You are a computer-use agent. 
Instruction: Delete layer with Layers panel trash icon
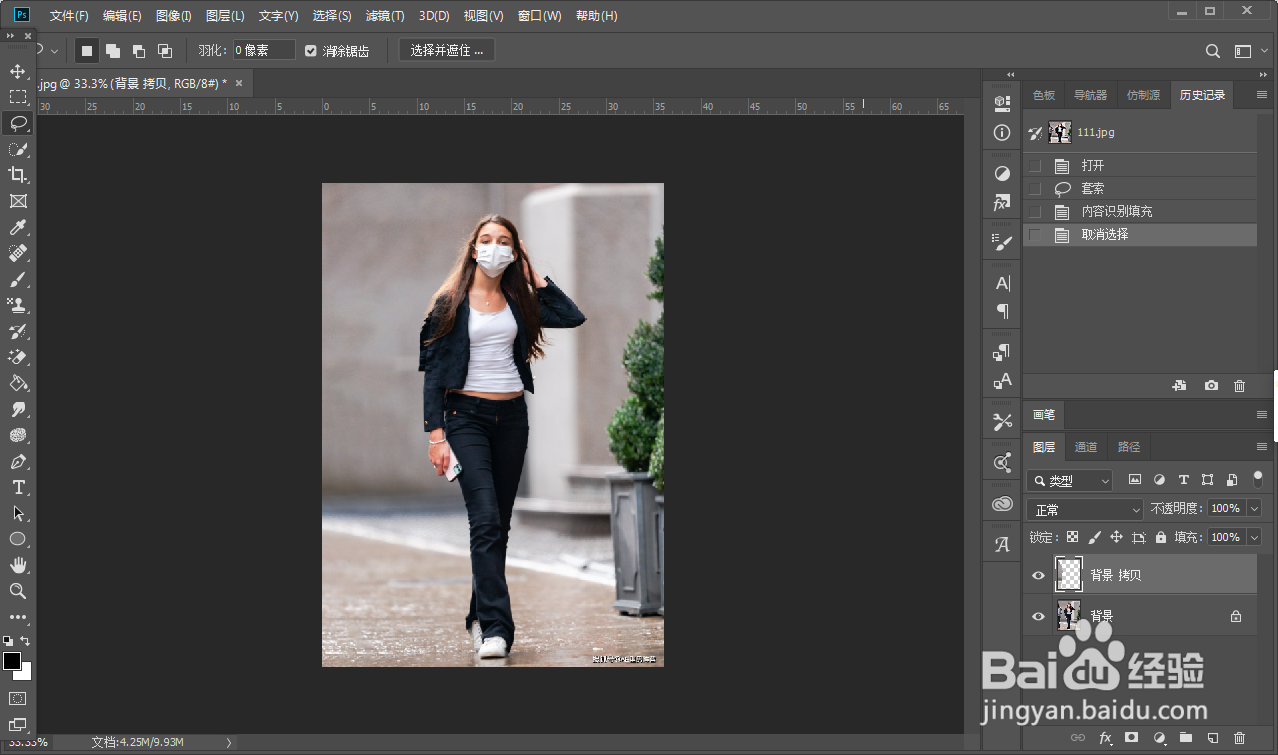tap(1239, 738)
